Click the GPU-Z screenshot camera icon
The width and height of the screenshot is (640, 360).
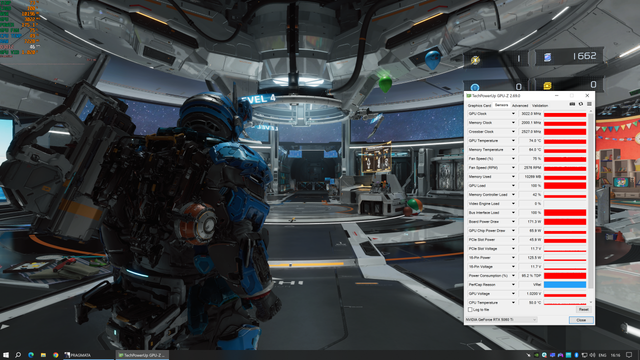coord(572,104)
